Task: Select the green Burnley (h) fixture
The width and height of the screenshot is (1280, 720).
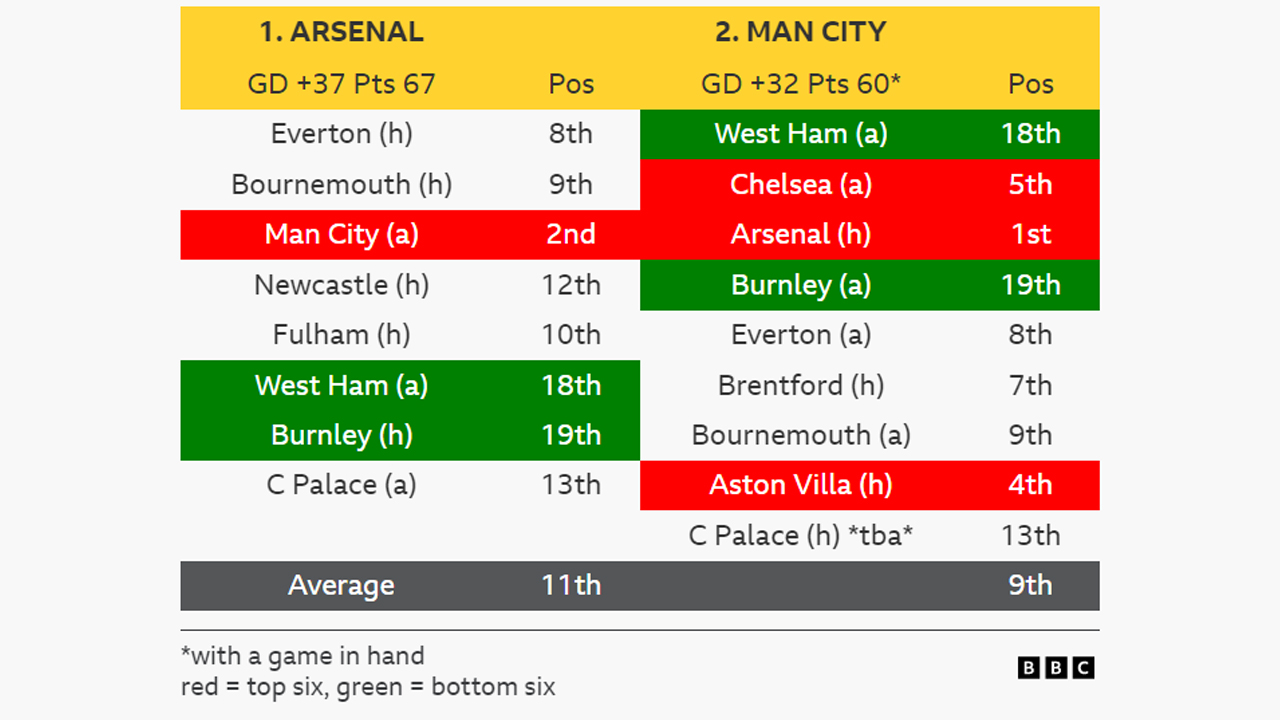Action: click(341, 435)
